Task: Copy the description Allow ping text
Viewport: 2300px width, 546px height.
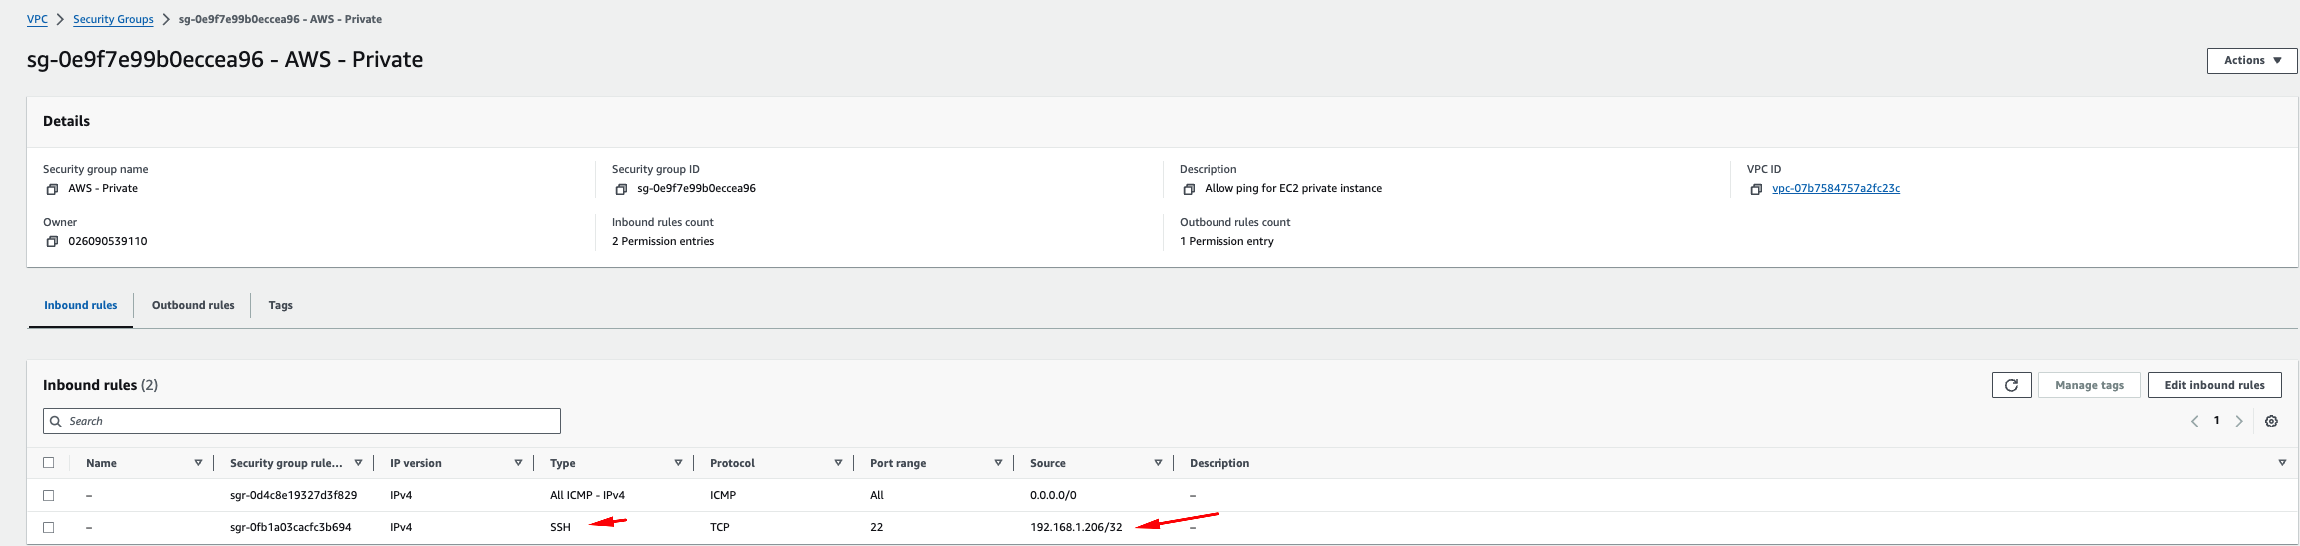Action: pos(1189,189)
